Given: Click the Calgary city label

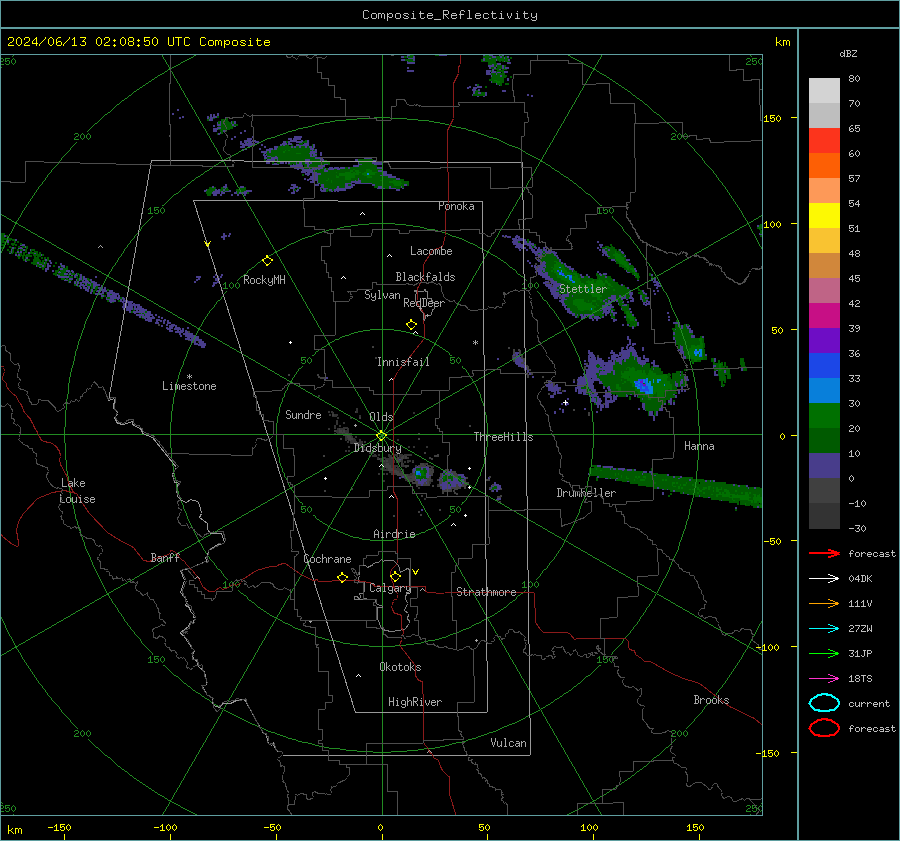Looking at the screenshot, I should (390, 588).
